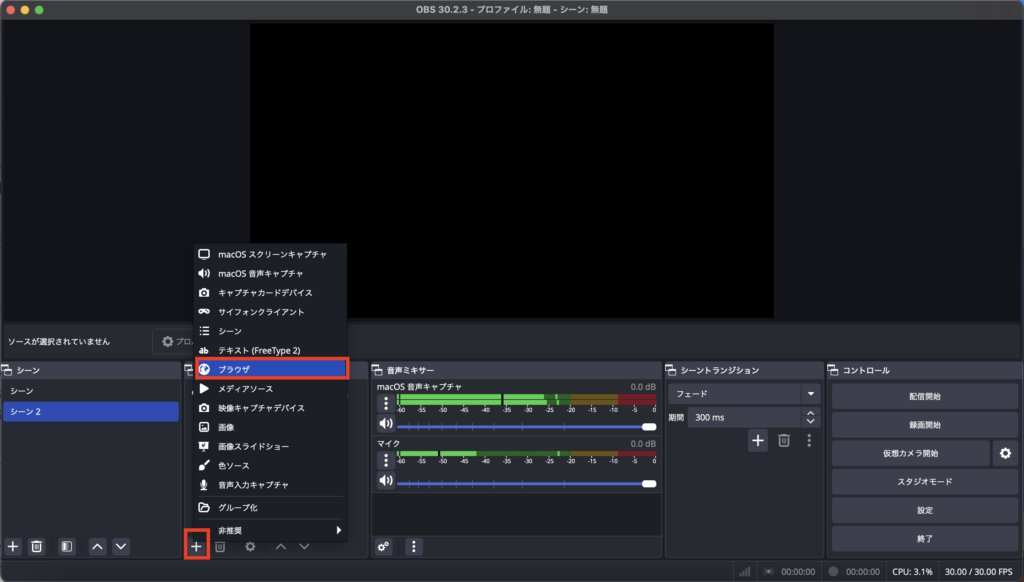Choose シーン entry in add-source menu

(270, 331)
